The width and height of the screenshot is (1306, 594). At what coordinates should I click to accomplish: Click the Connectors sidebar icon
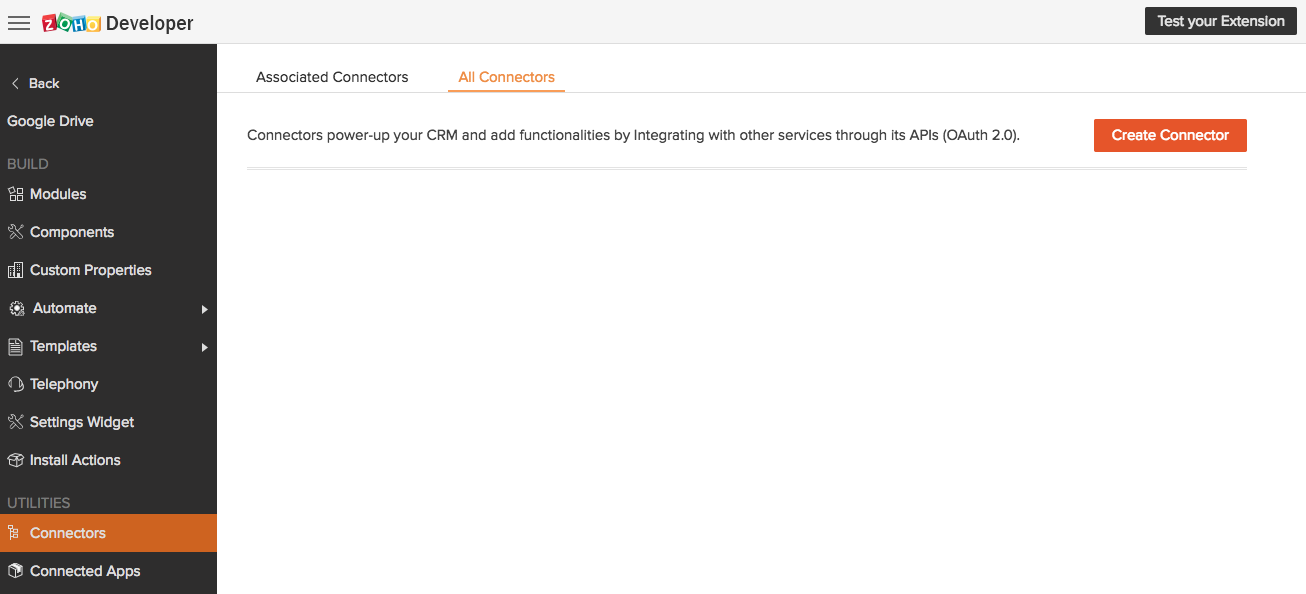pos(14,533)
